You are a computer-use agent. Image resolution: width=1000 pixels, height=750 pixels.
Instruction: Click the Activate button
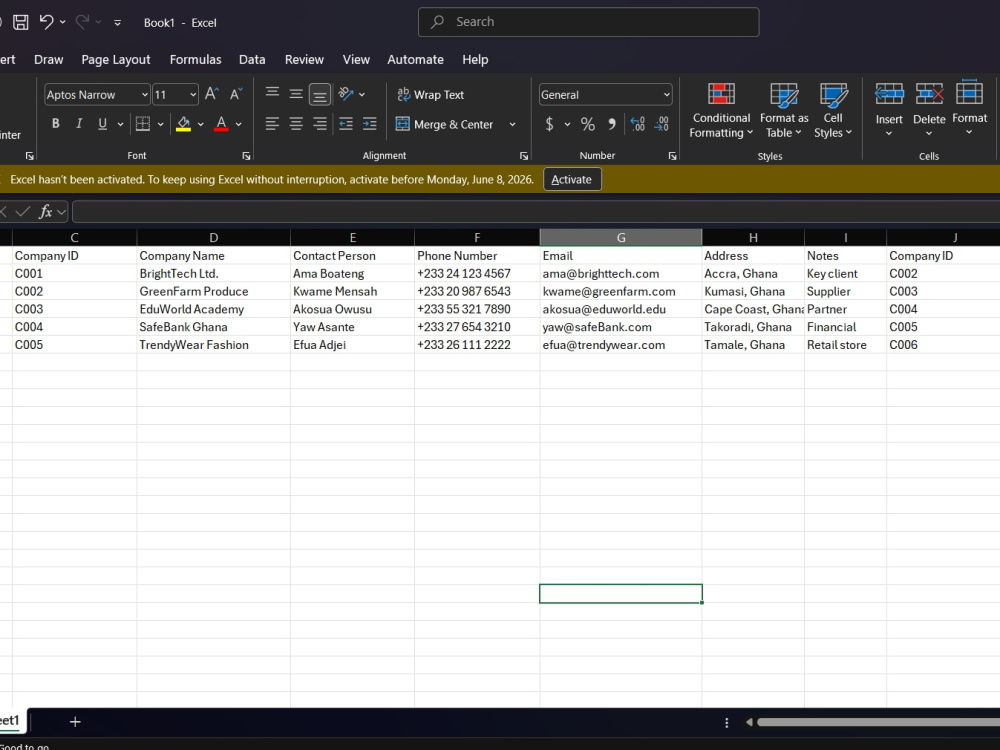point(571,179)
